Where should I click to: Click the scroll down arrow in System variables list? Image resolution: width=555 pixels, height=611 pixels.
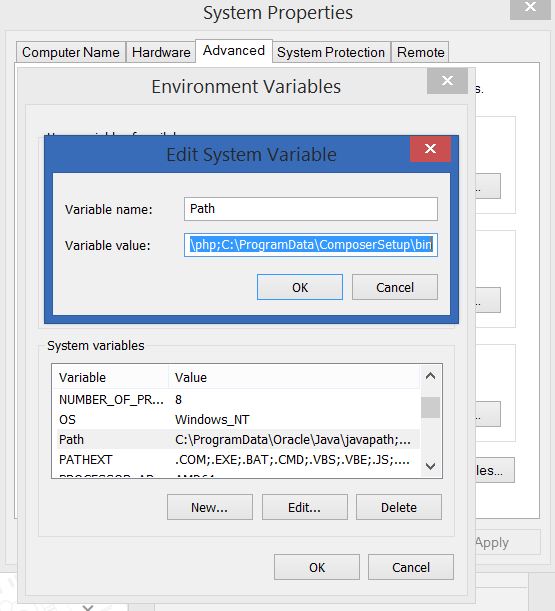coord(430,466)
